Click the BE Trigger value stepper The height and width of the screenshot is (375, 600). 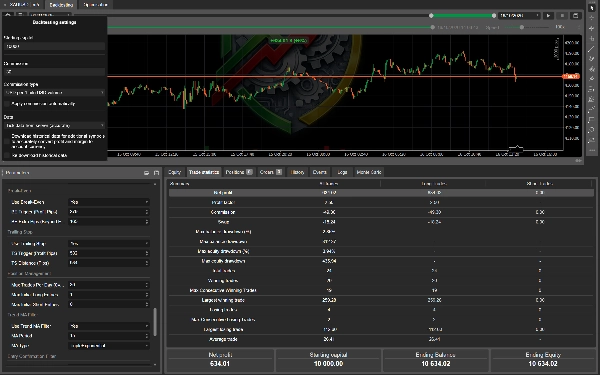147,212
